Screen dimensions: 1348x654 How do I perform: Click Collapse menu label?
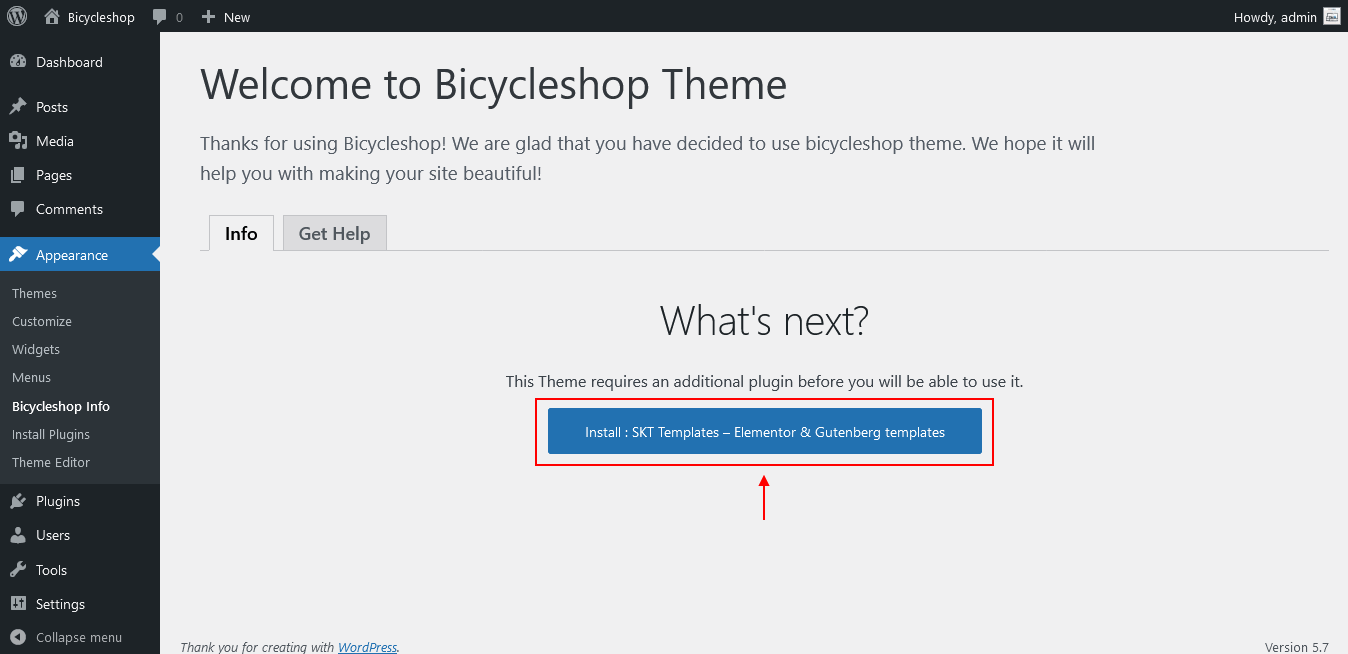(79, 637)
